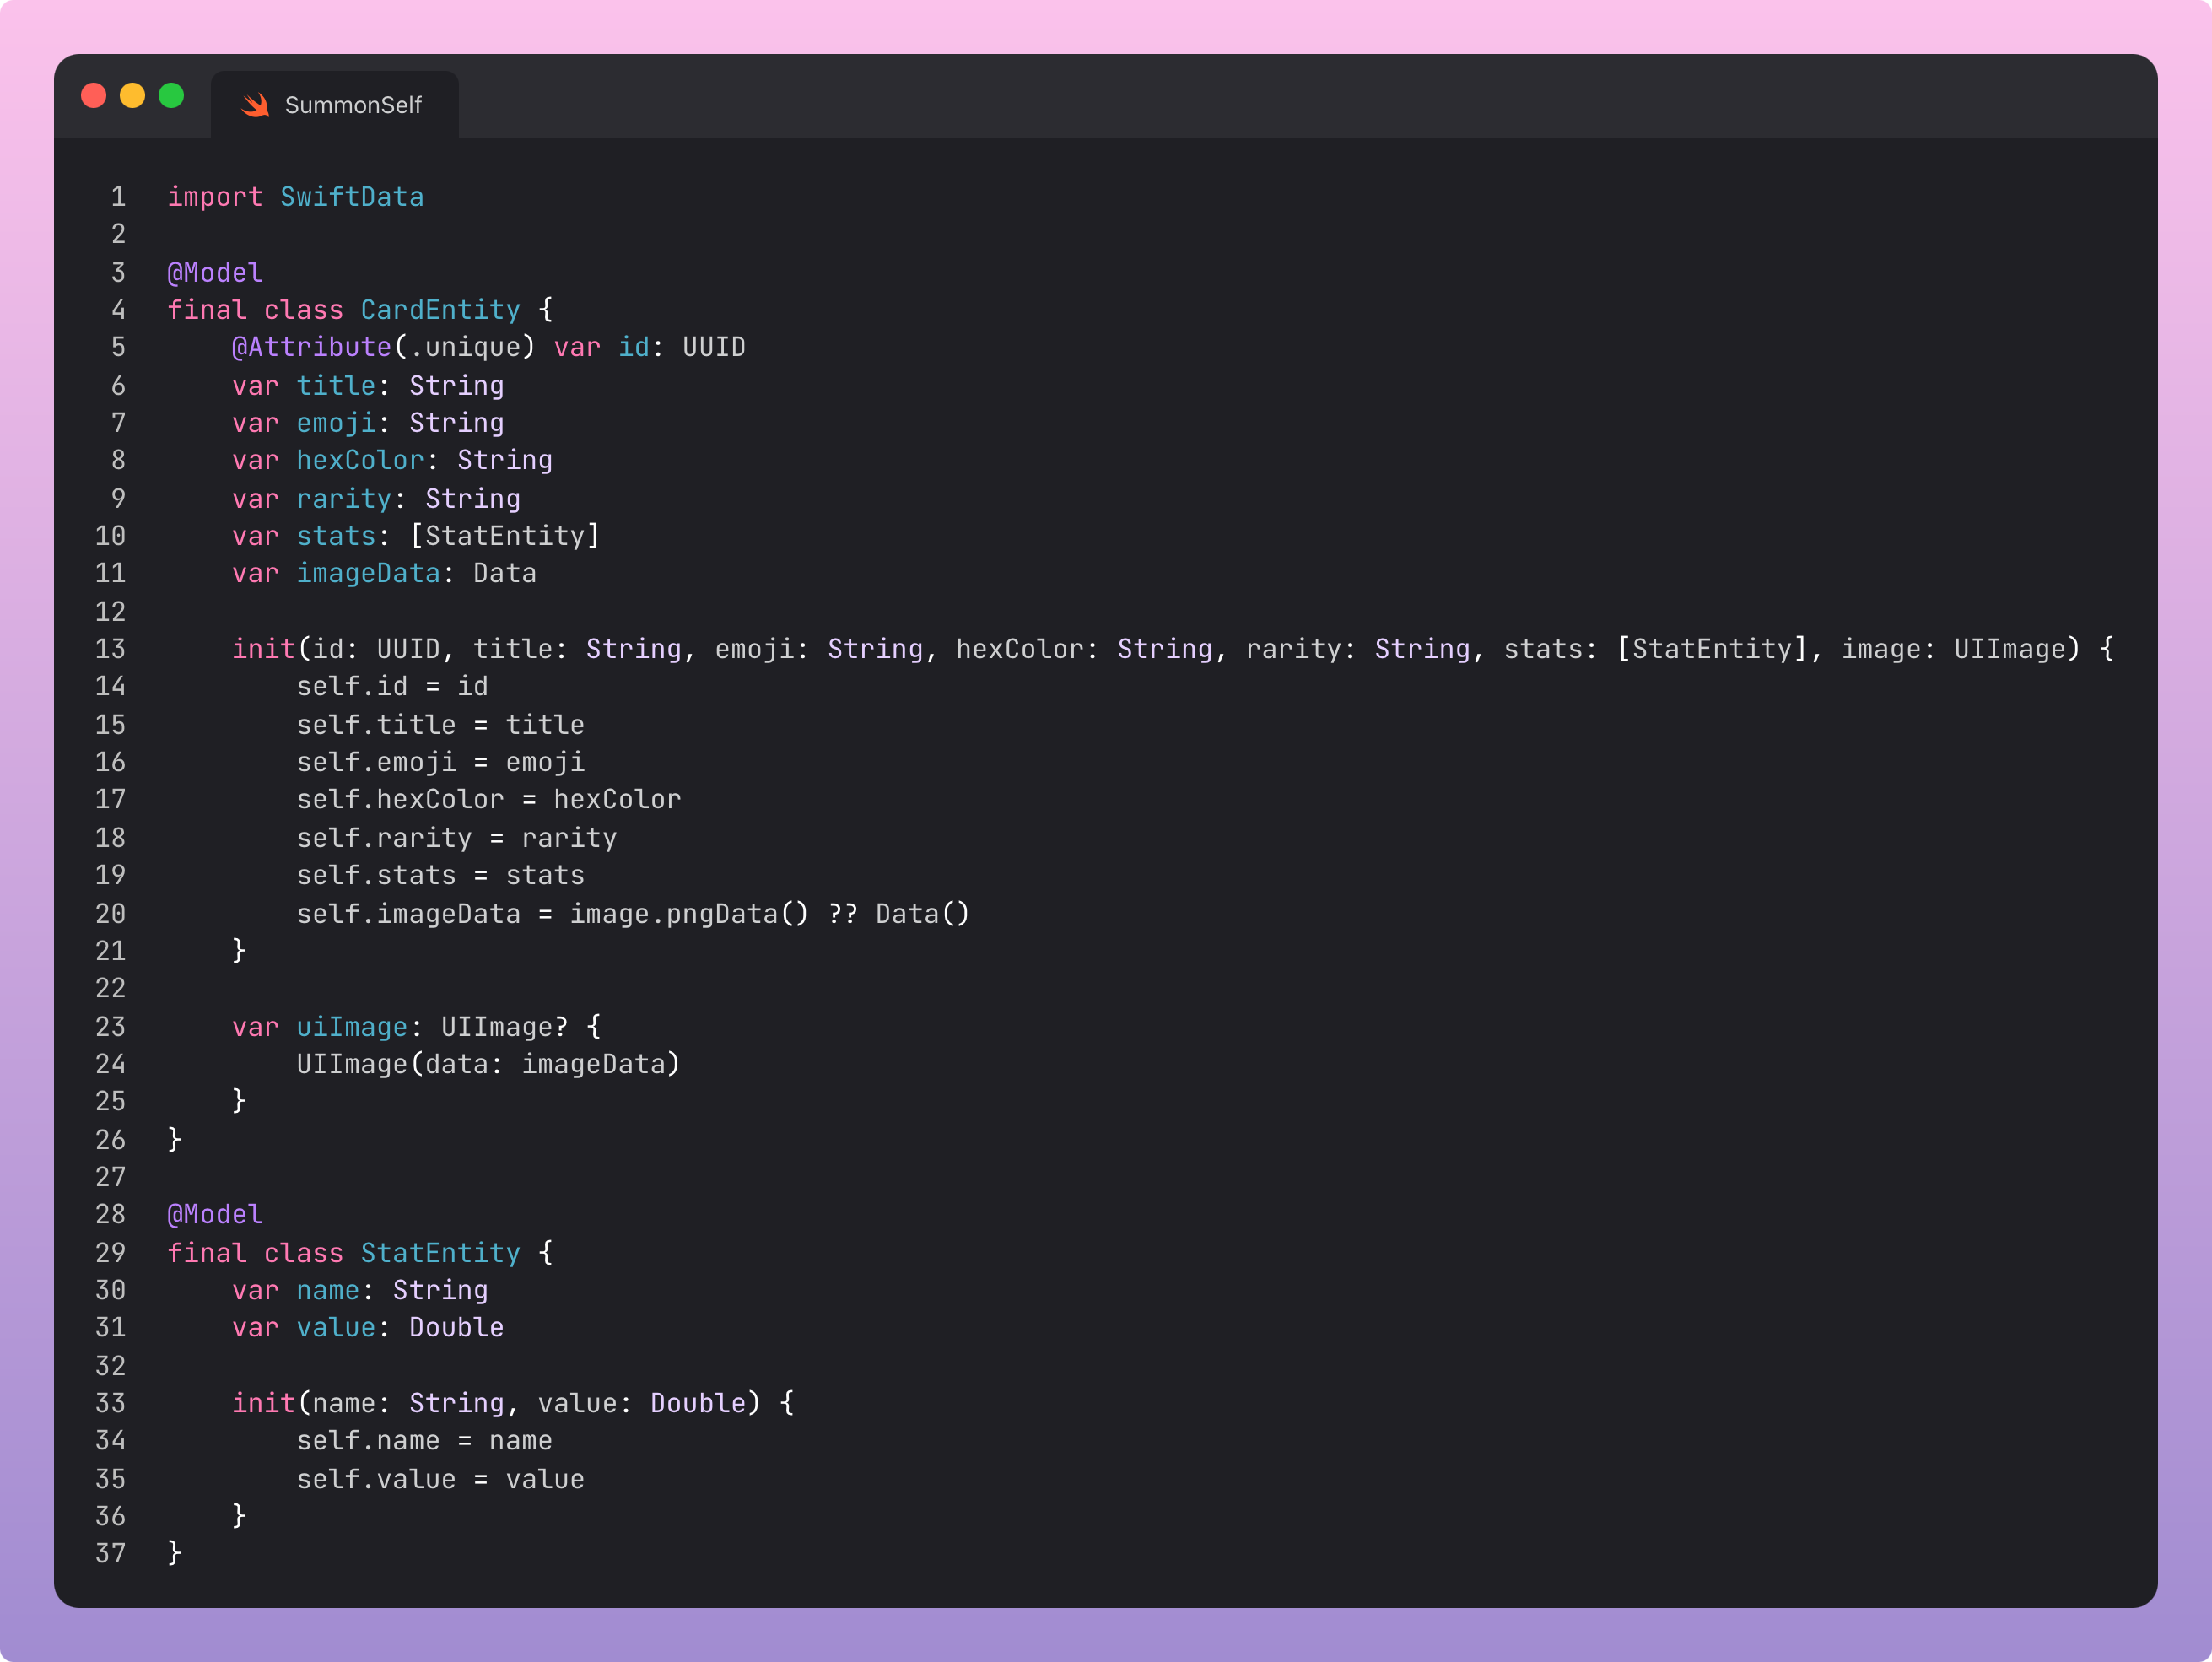Click 'self.stats = stats' on line 19
The height and width of the screenshot is (1662, 2212).
coord(440,875)
